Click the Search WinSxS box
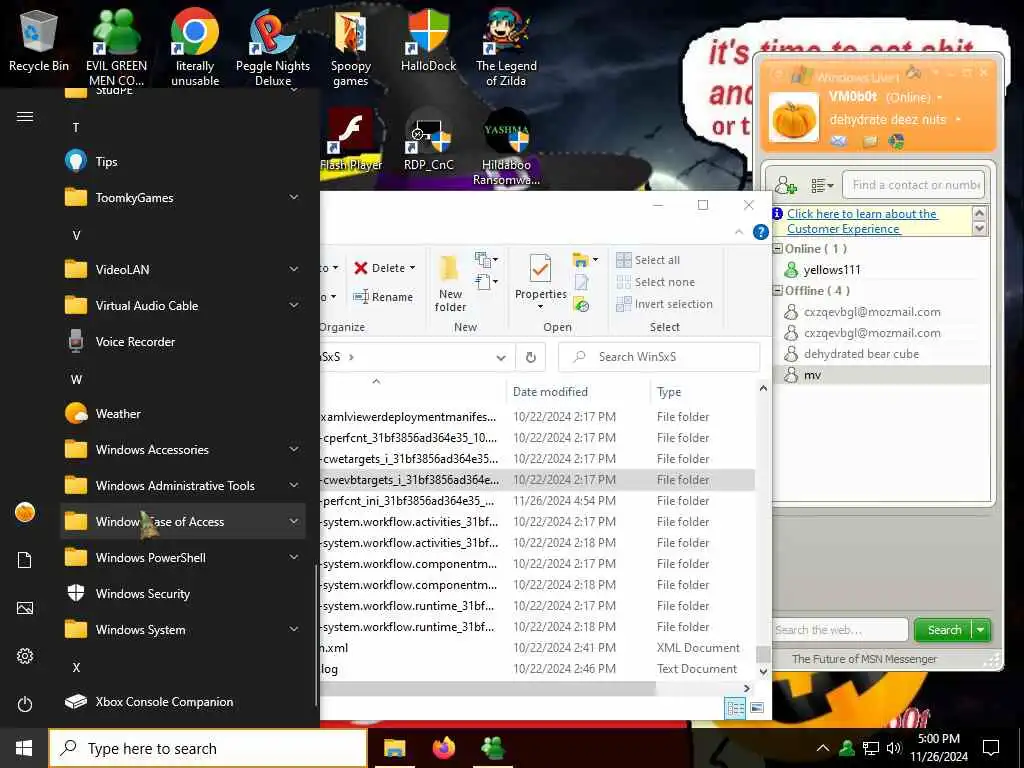Screen dimensions: 1024x768 (x=659, y=357)
